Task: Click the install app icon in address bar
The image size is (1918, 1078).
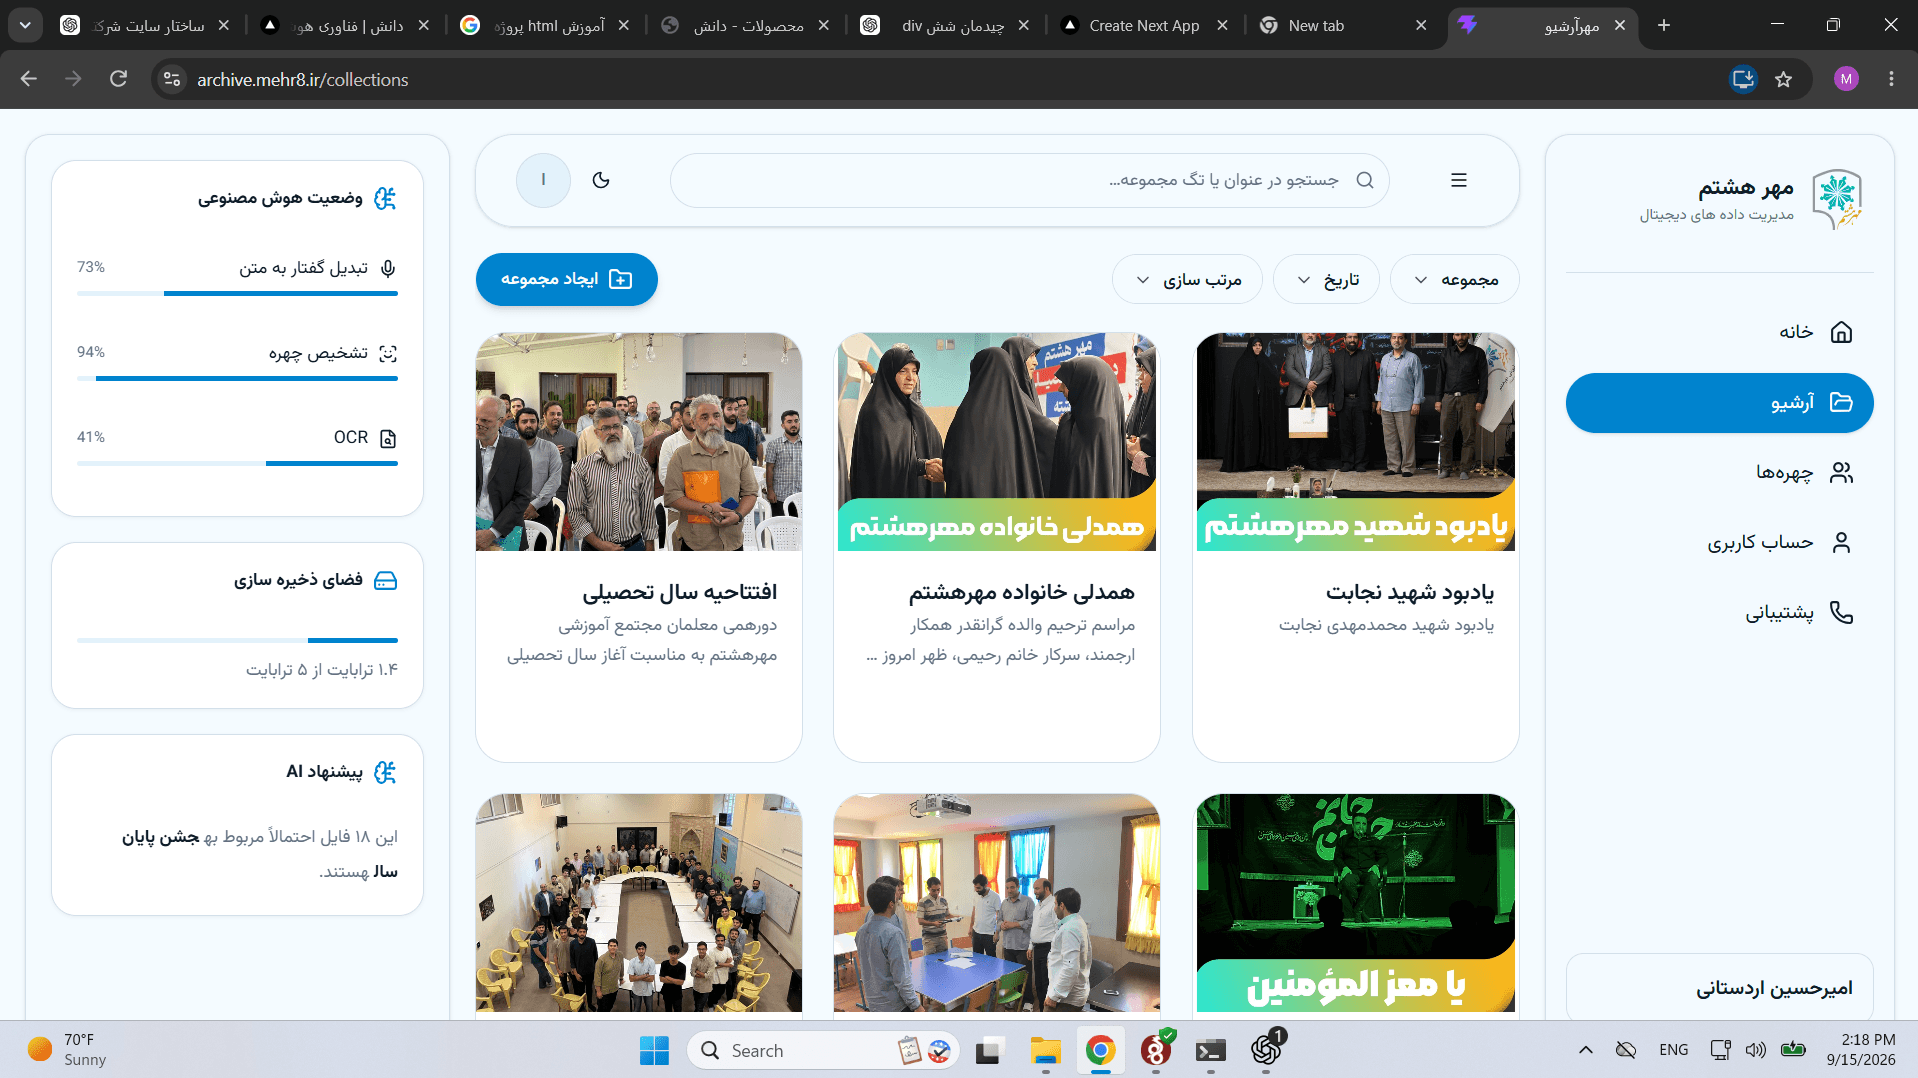Action: click(x=1743, y=79)
